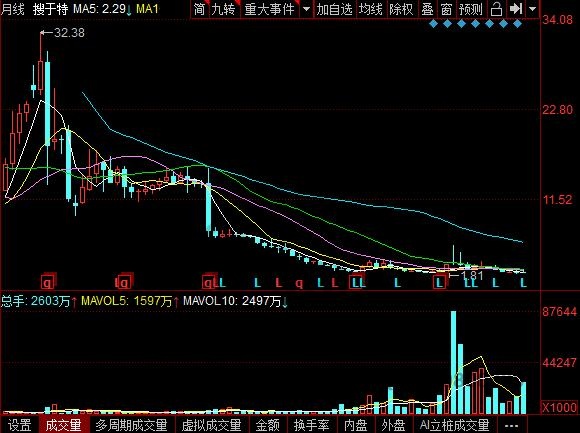Click the 预测 forecast button

(x=470, y=9)
